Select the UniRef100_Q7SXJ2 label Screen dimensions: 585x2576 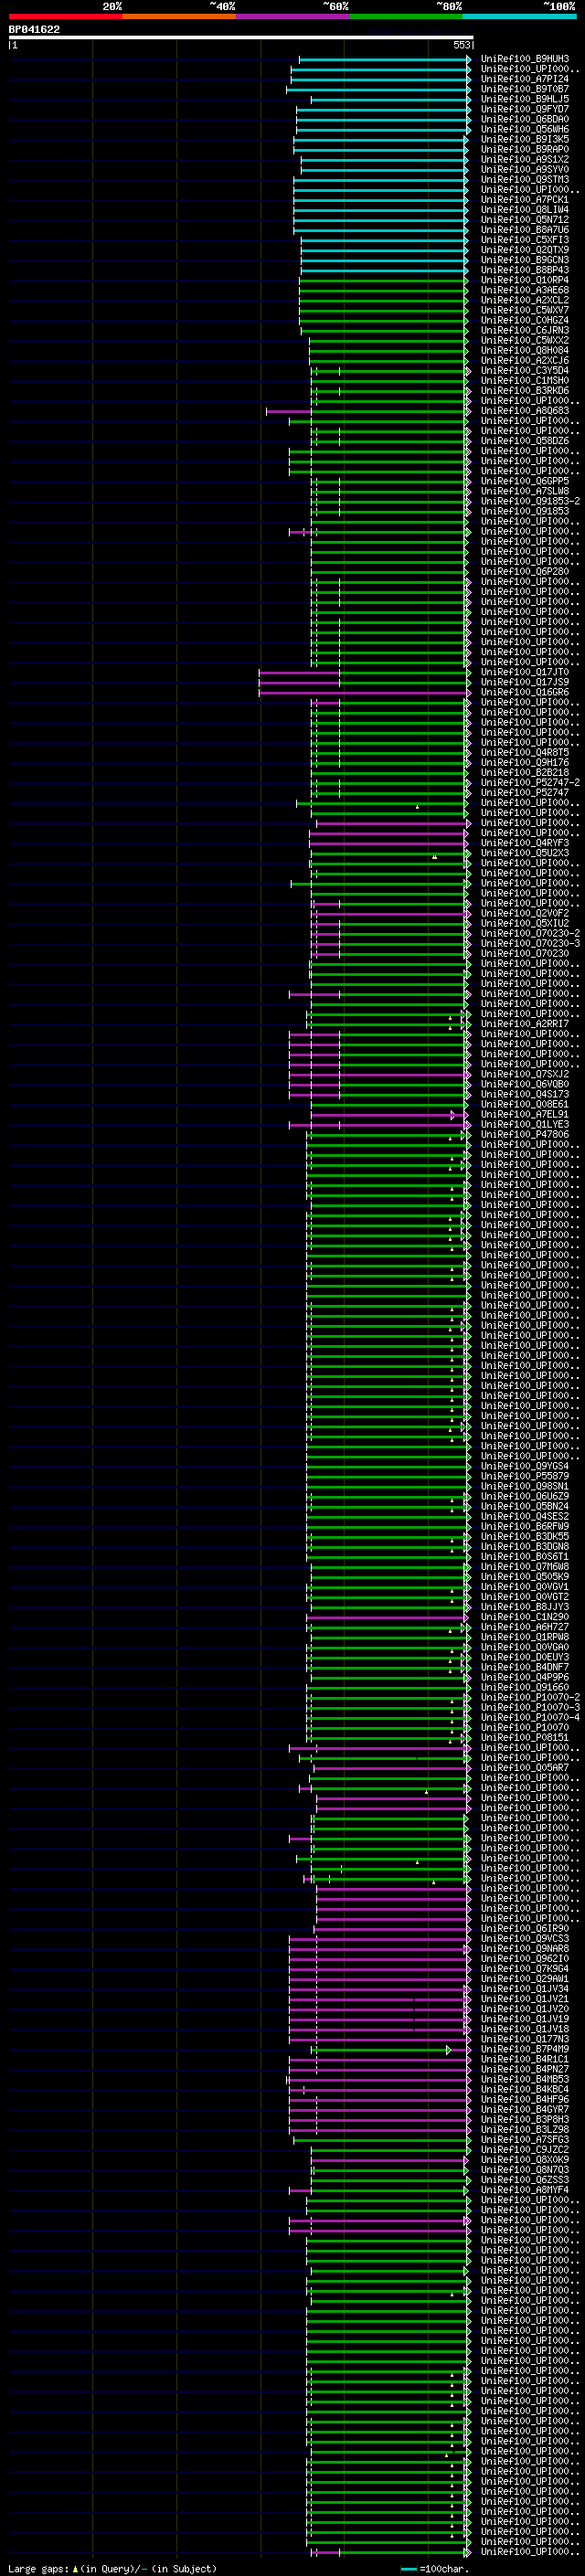click(x=525, y=1074)
